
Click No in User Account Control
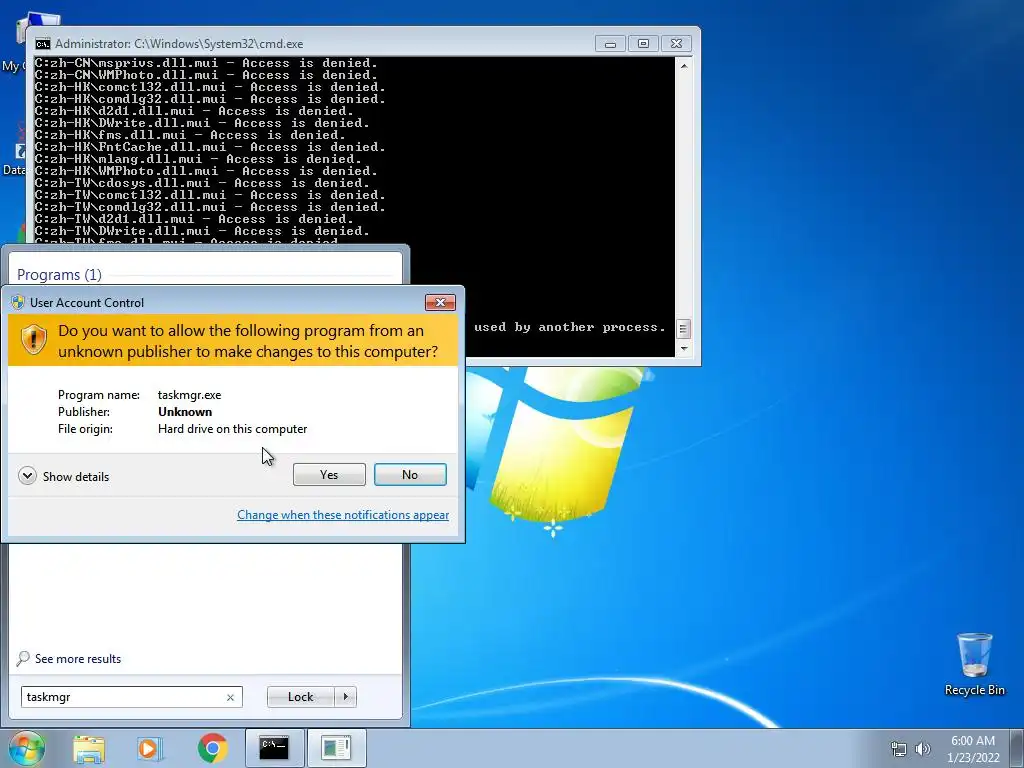410,475
